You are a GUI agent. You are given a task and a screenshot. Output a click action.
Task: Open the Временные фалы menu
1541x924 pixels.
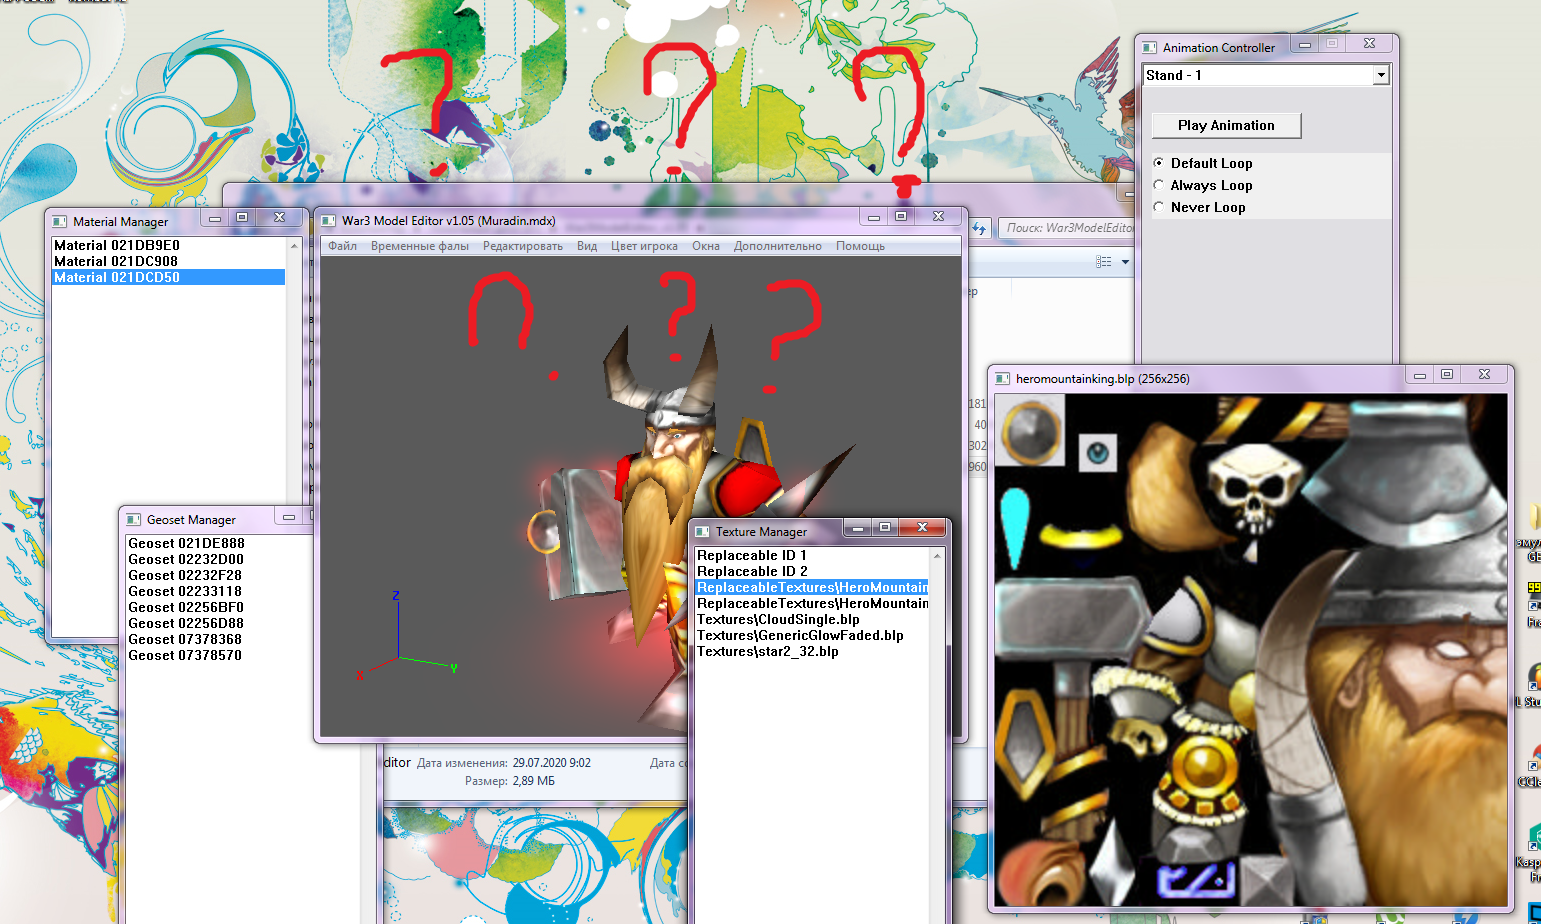click(x=420, y=246)
